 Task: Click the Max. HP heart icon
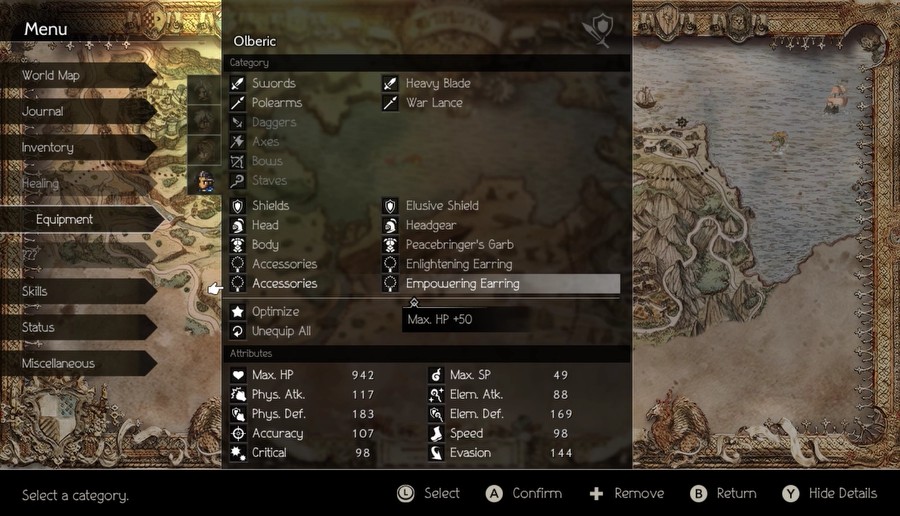[x=238, y=375]
